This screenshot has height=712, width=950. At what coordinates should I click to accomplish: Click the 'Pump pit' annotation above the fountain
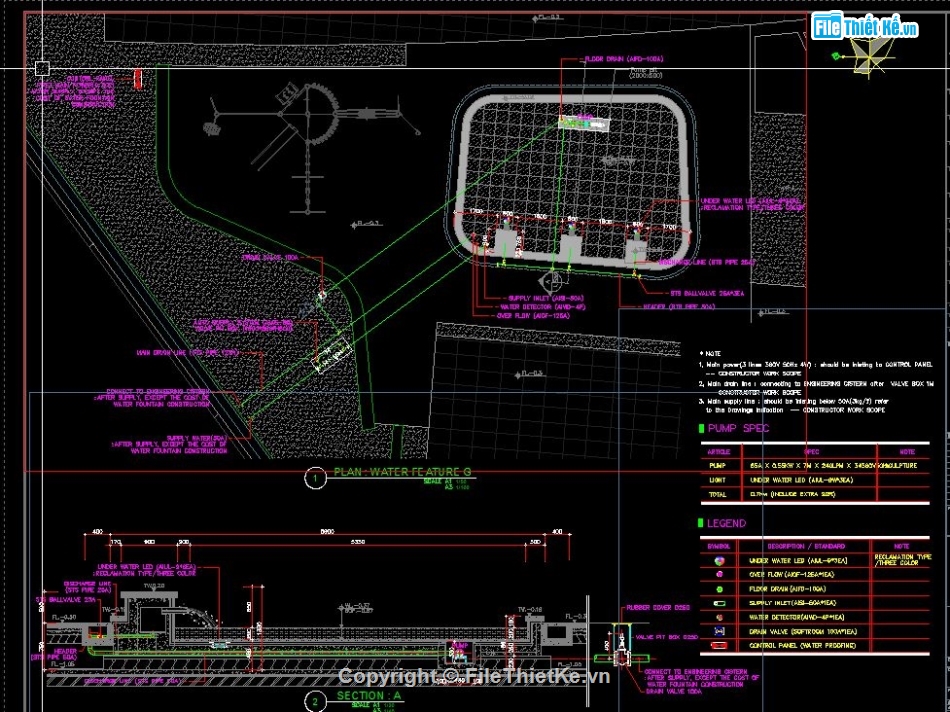click(x=644, y=73)
